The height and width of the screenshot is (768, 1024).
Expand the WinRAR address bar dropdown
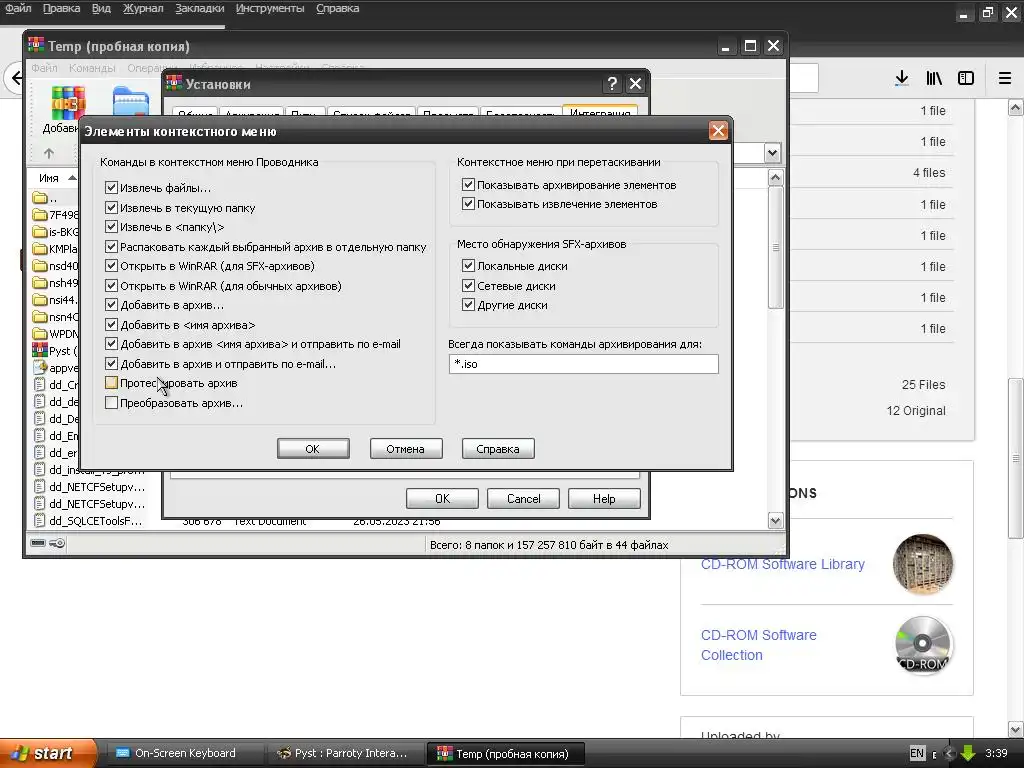click(x=773, y=153)
